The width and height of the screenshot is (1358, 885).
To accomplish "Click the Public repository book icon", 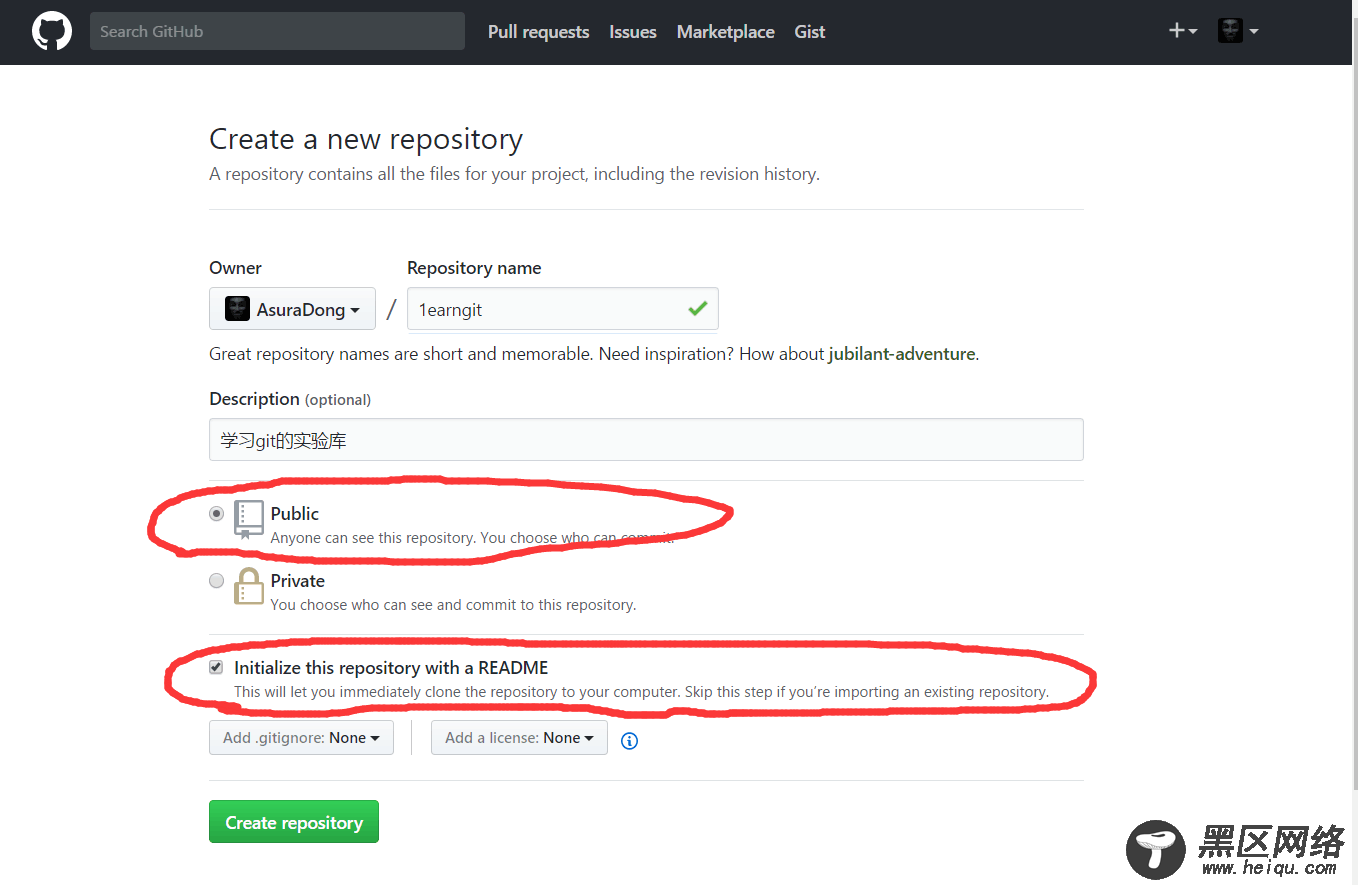I will [x=249, y=519].
